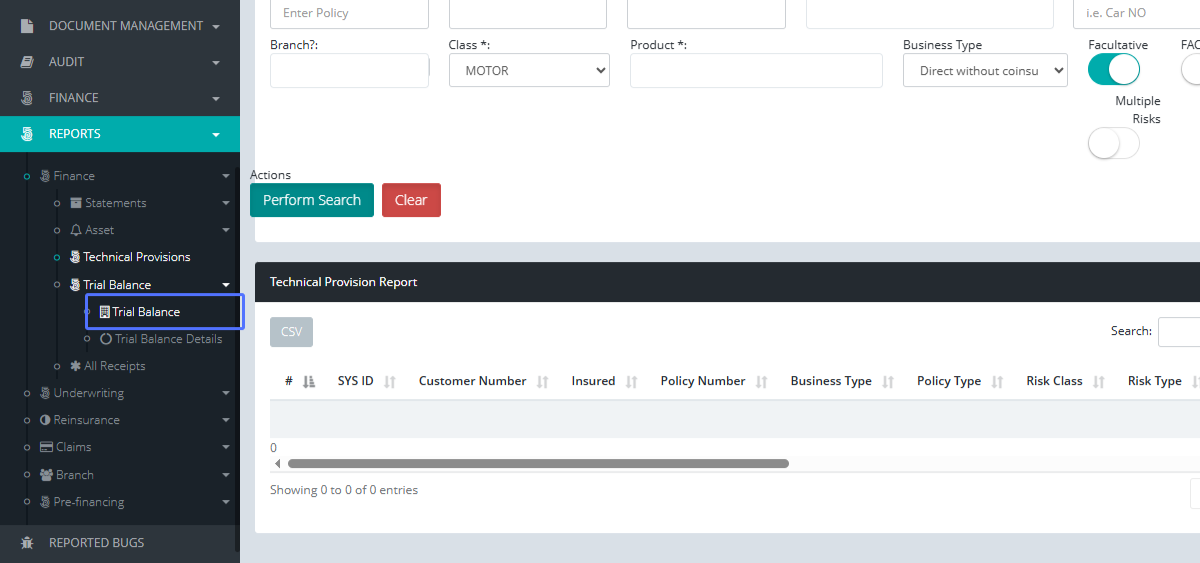The image size is (1200, 563).
Task: Click the table's horizontal scrollbar
Action: click(538, 464)
